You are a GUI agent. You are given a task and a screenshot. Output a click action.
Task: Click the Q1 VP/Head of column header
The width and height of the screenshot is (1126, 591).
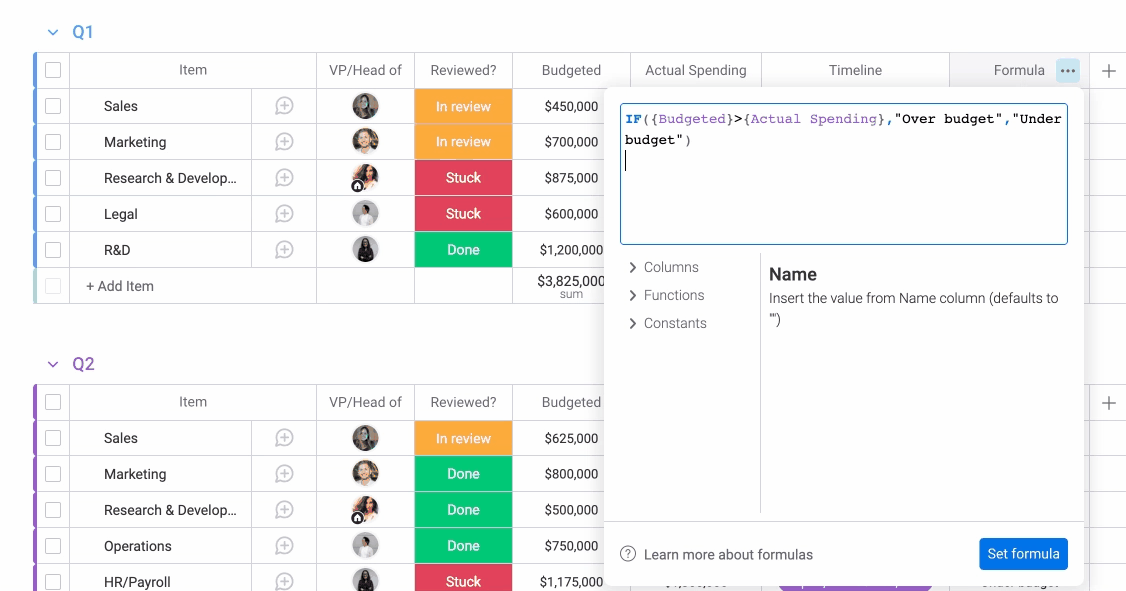[x=366, y=70]
